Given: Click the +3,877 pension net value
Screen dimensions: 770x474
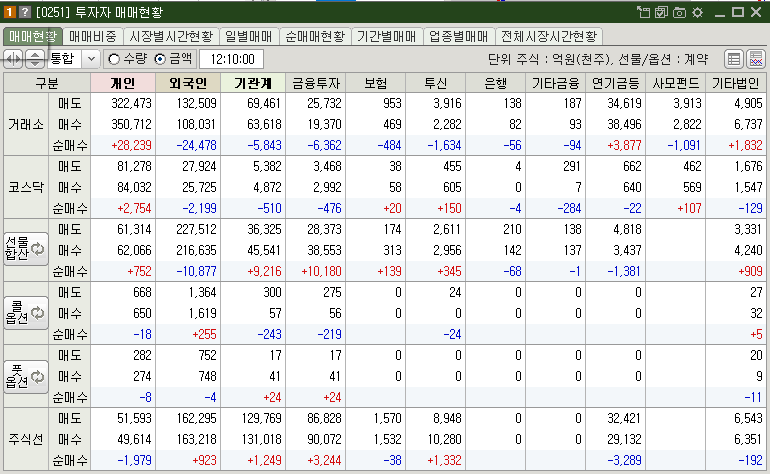Looking at the screenshot, I should pyautogui.click(x=624, y=145).
